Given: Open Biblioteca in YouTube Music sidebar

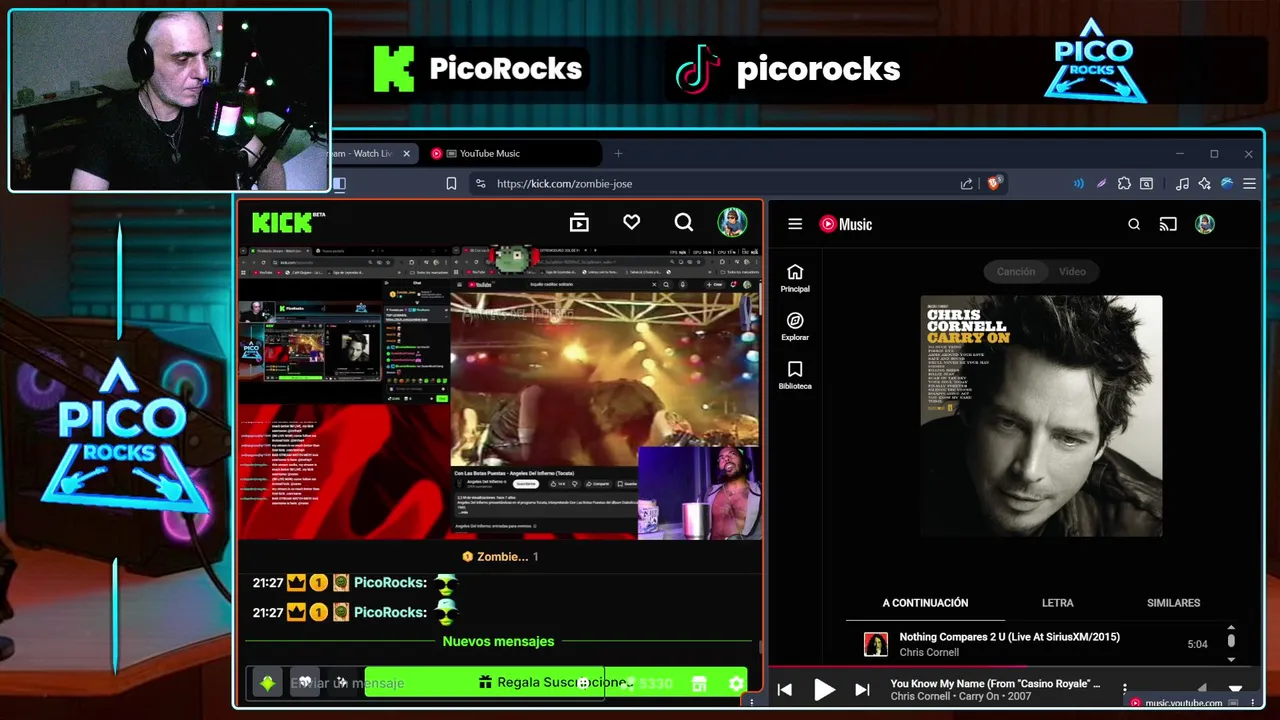Looking at the screenshot, I should (x=795, y=375).
